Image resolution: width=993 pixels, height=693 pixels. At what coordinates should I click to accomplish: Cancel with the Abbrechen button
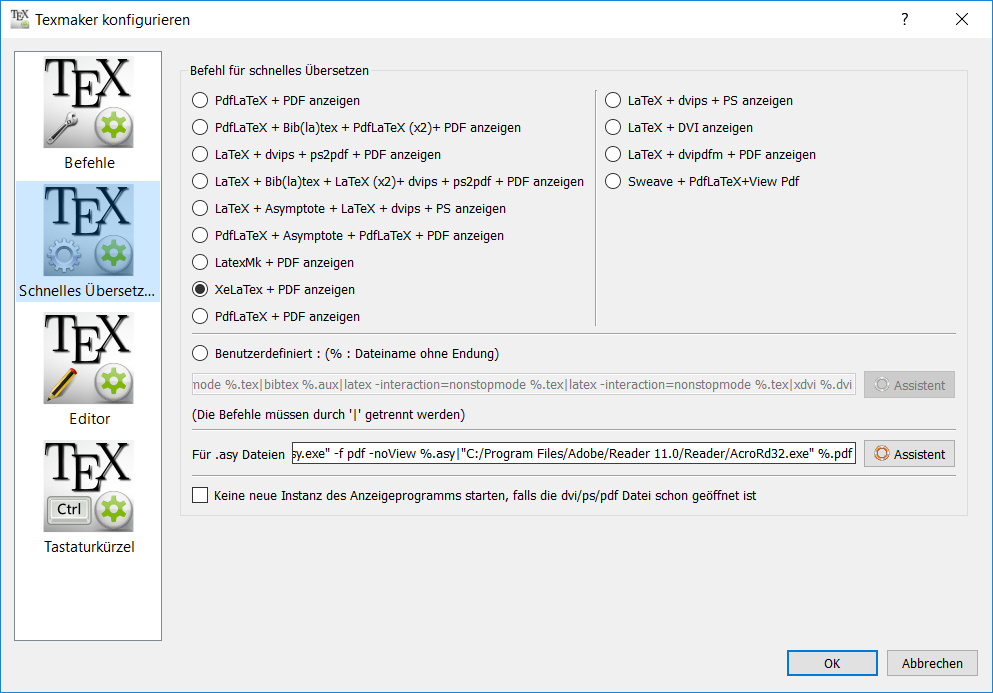pyautogui.click(x=932, y=663)
